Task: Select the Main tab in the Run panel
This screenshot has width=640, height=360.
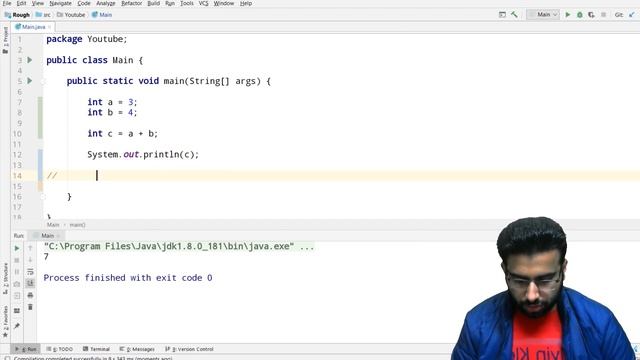Action: tap(47, 236)
